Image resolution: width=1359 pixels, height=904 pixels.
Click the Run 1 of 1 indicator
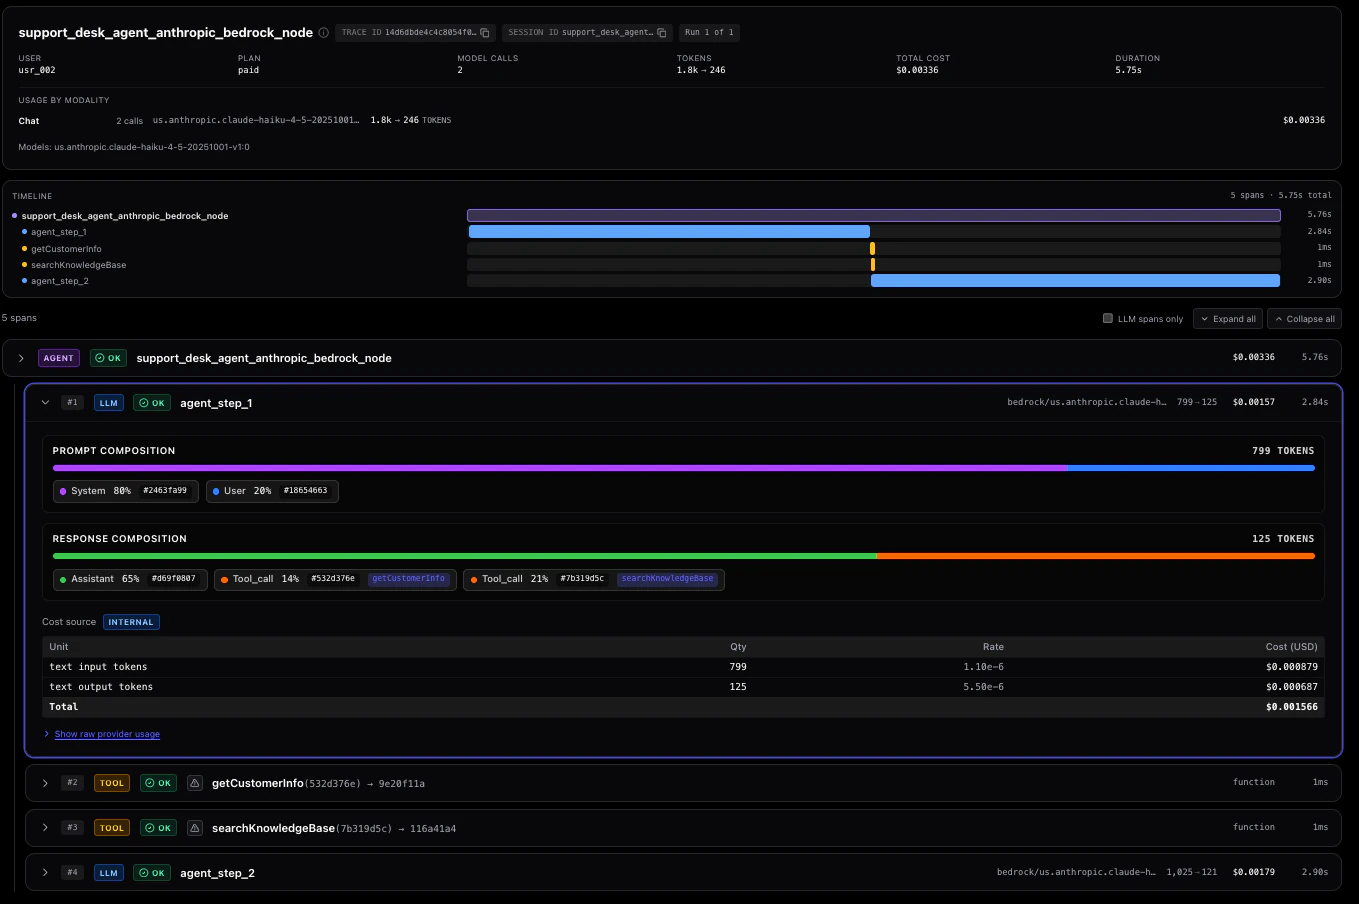[x=709, y=32]
